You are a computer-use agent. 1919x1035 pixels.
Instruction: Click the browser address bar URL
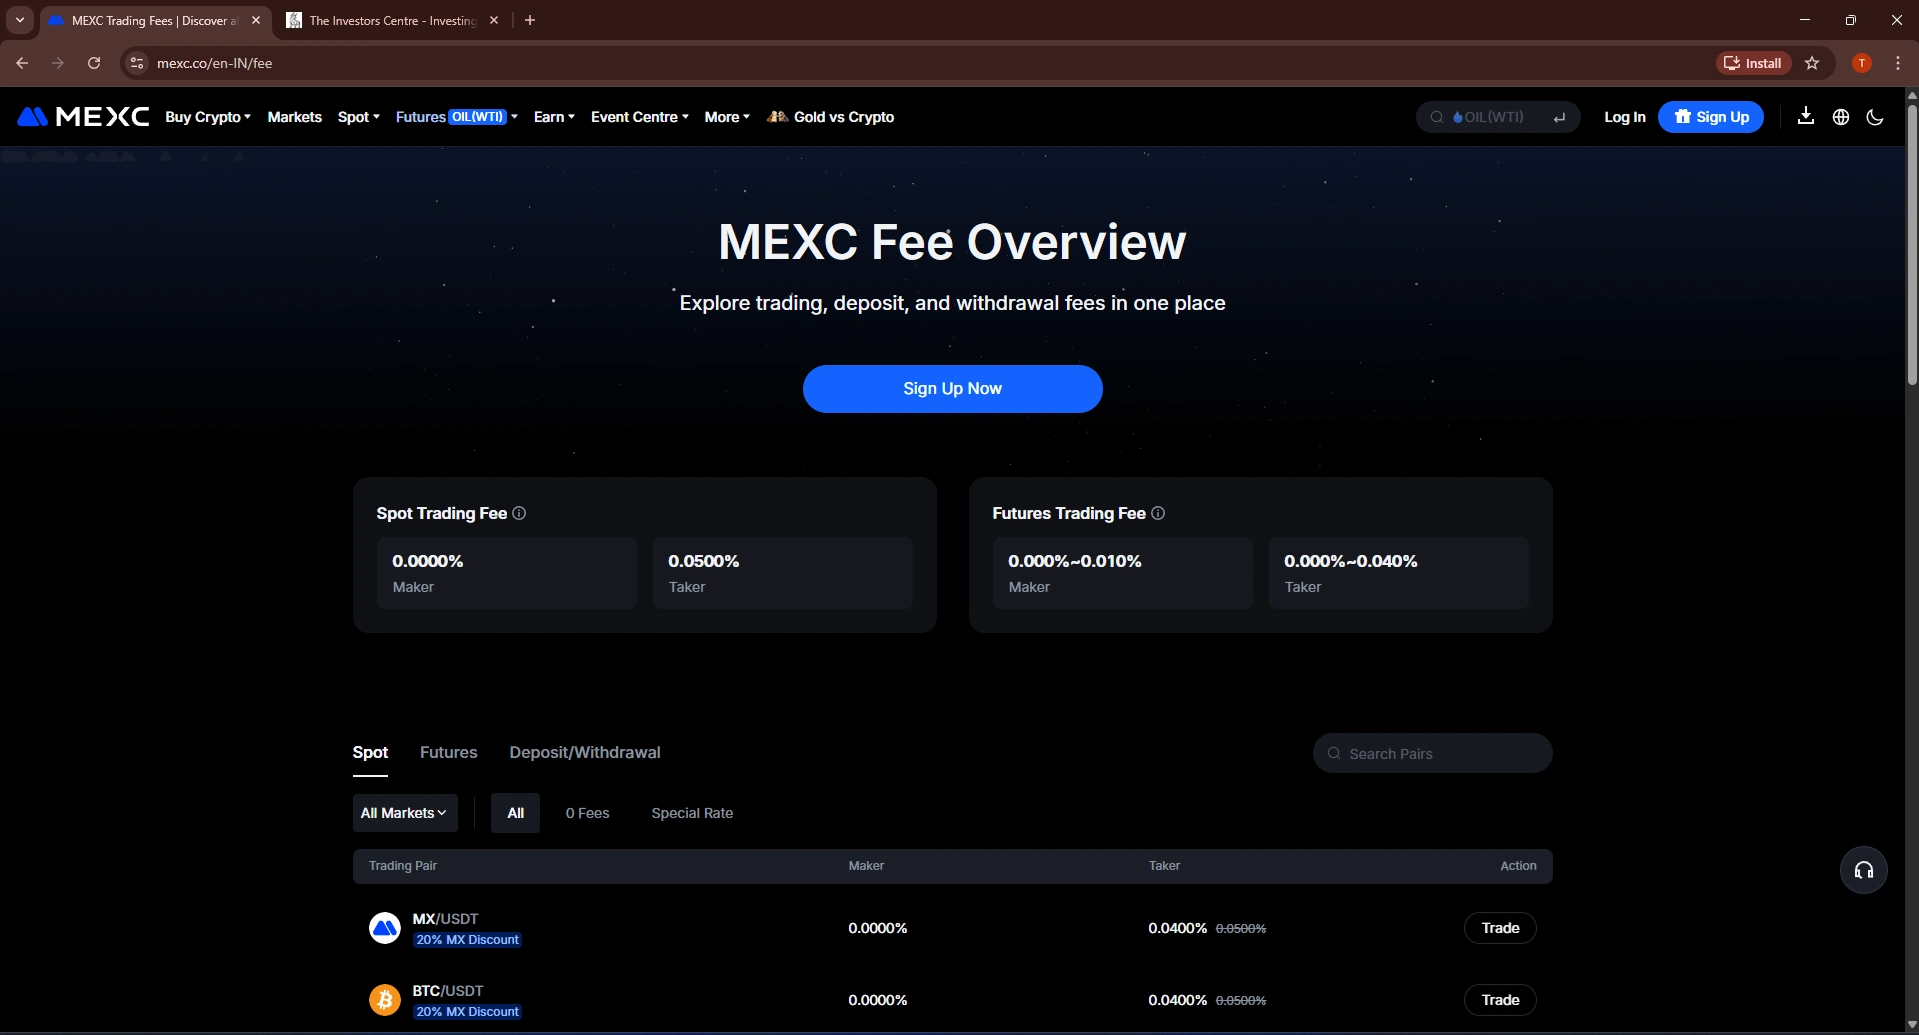point(214,63)
